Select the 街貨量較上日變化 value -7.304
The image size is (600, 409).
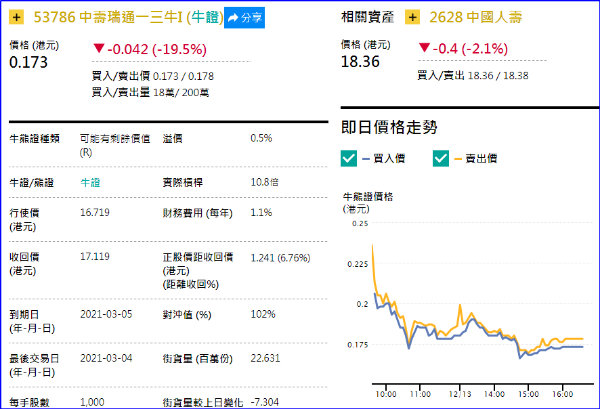click(x=265, y=402)
